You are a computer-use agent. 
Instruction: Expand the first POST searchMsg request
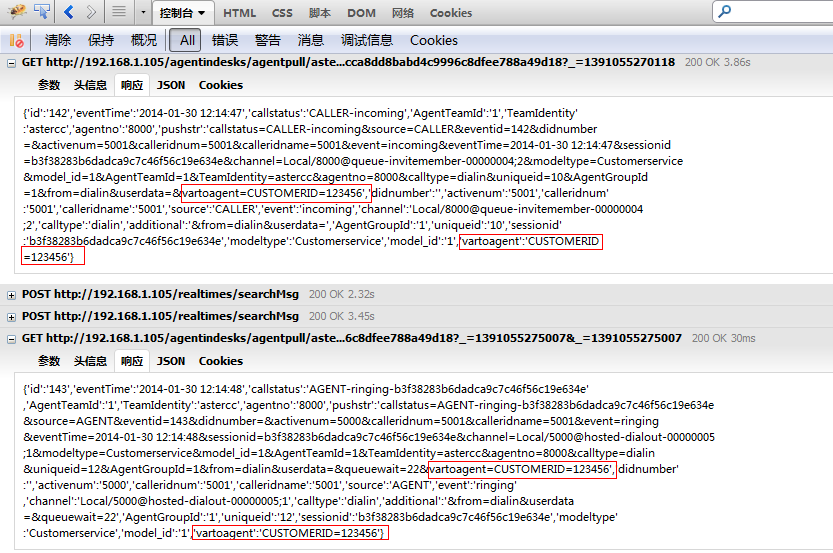click(x=11, y=294)
